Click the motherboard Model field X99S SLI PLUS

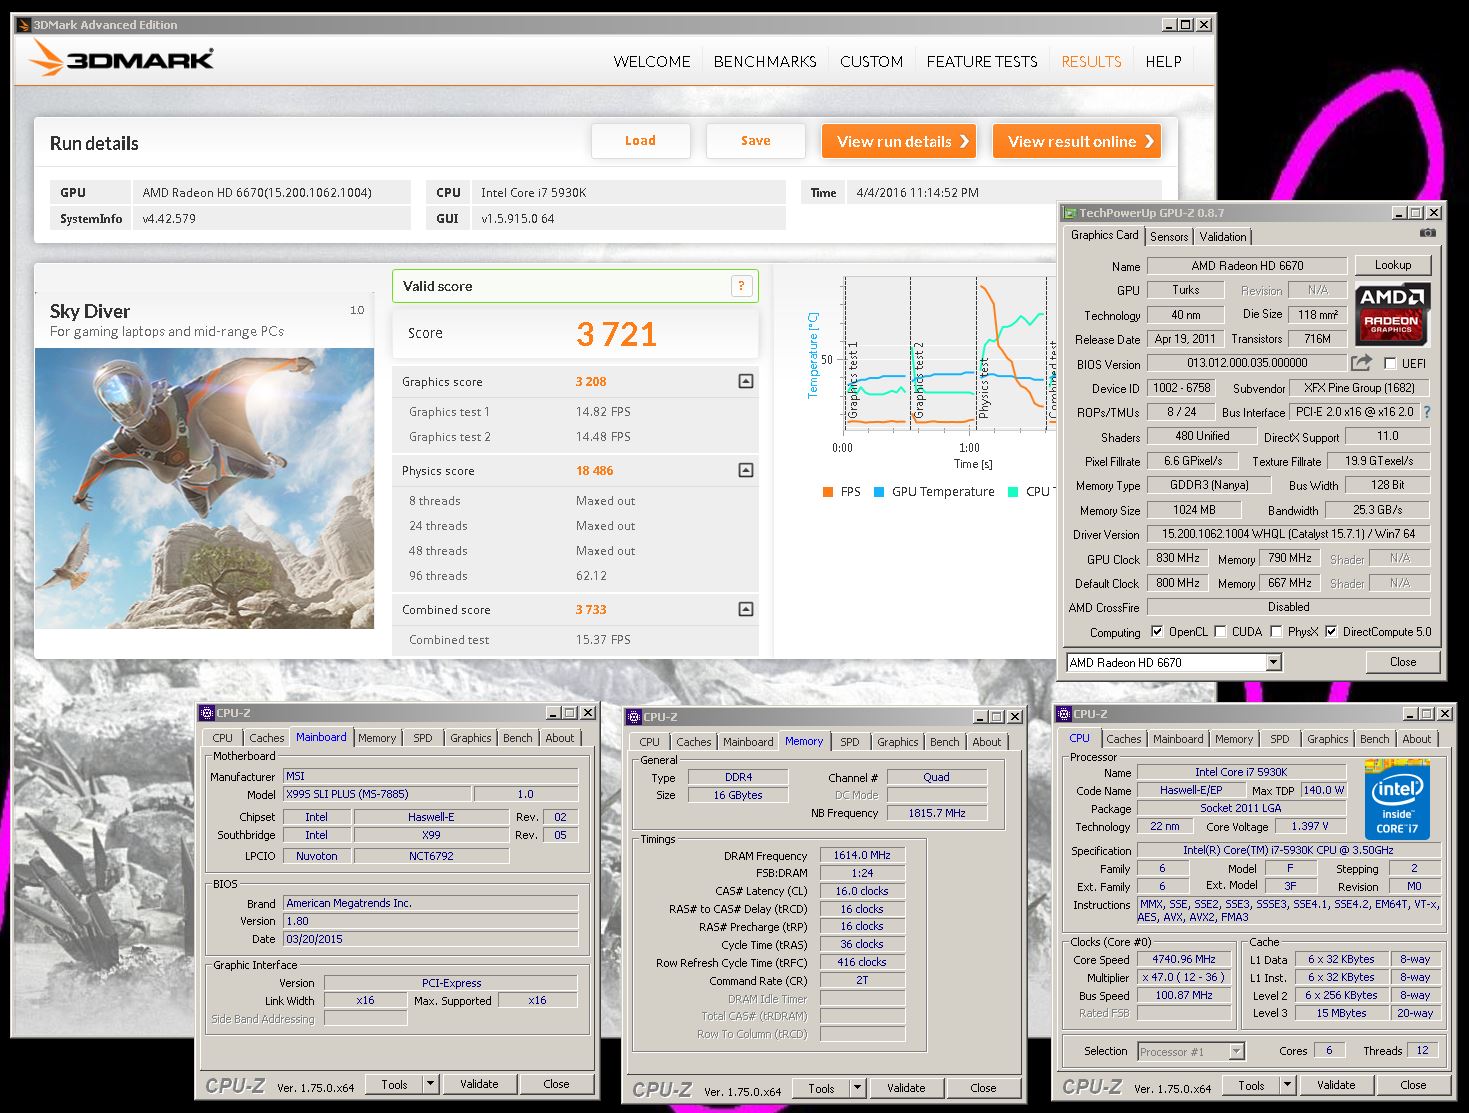[x=376, y=794]
